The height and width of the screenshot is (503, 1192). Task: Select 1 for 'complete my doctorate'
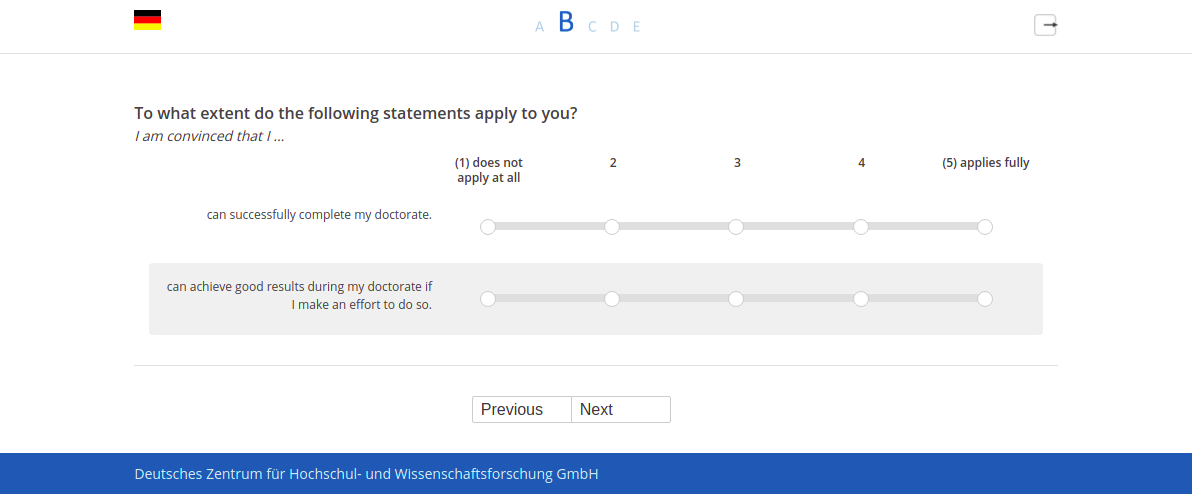point(488,227)
